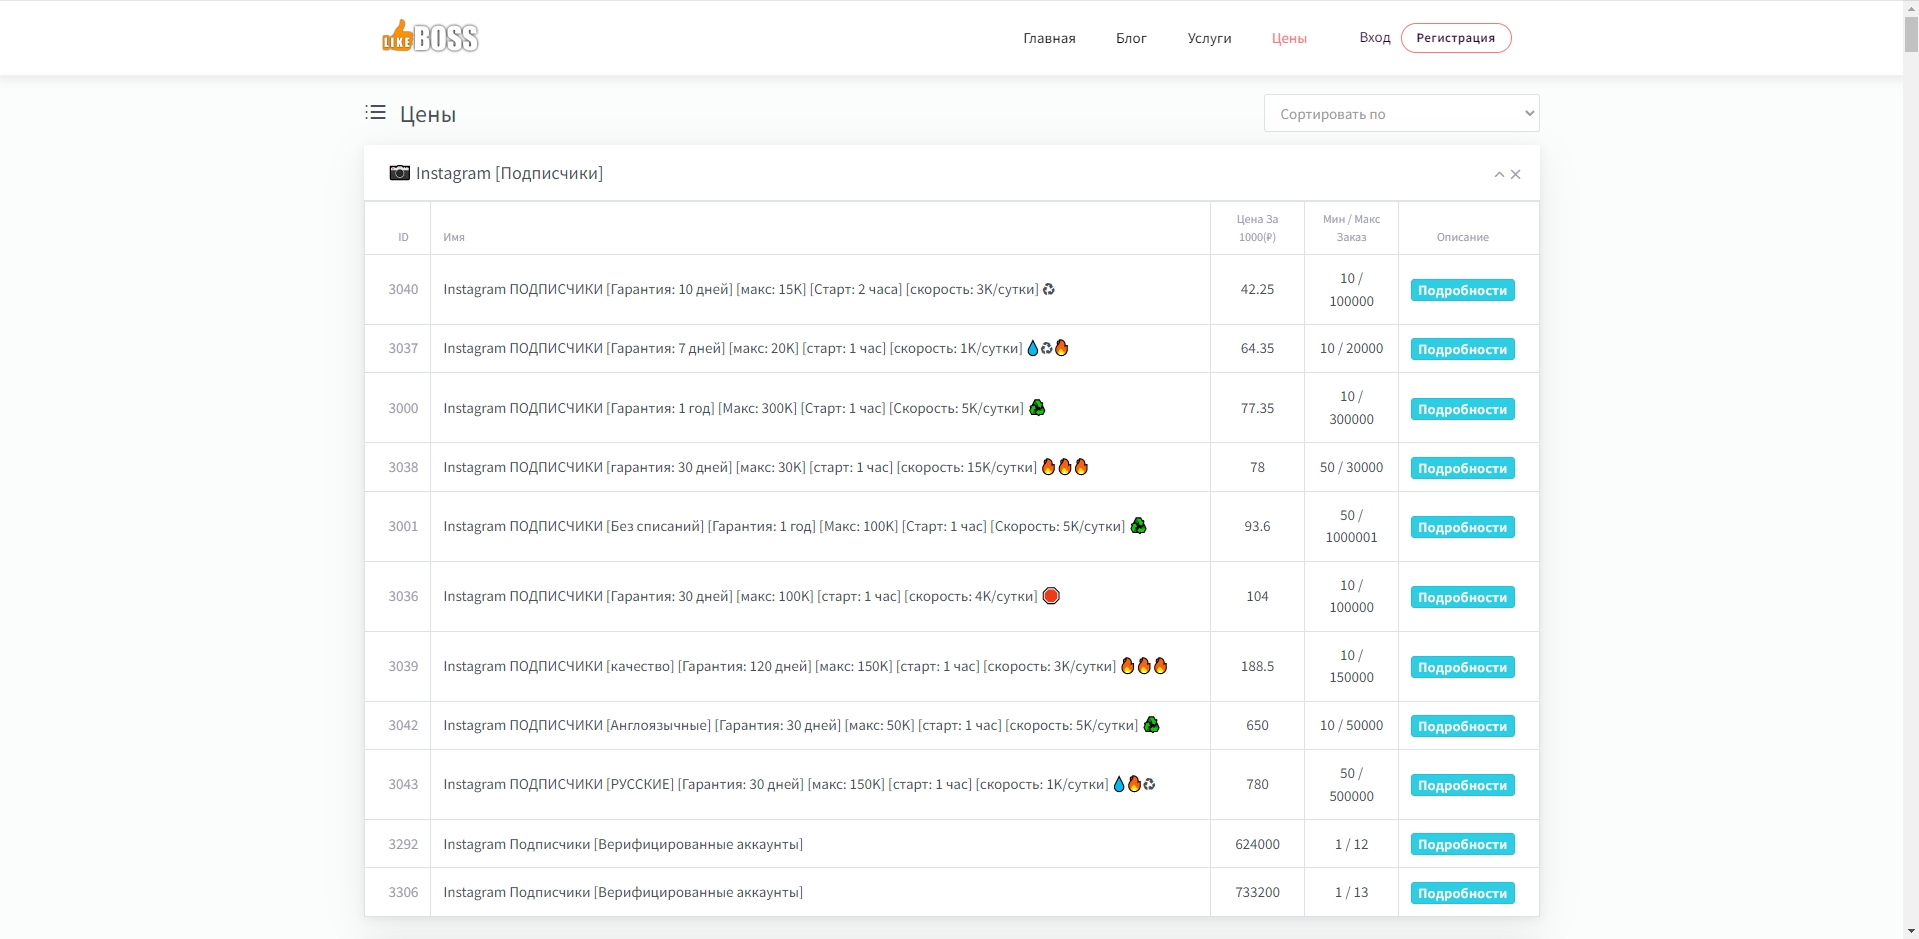
Task: Click the scrollbar down arrow
Action: (x=1910, y=931)
